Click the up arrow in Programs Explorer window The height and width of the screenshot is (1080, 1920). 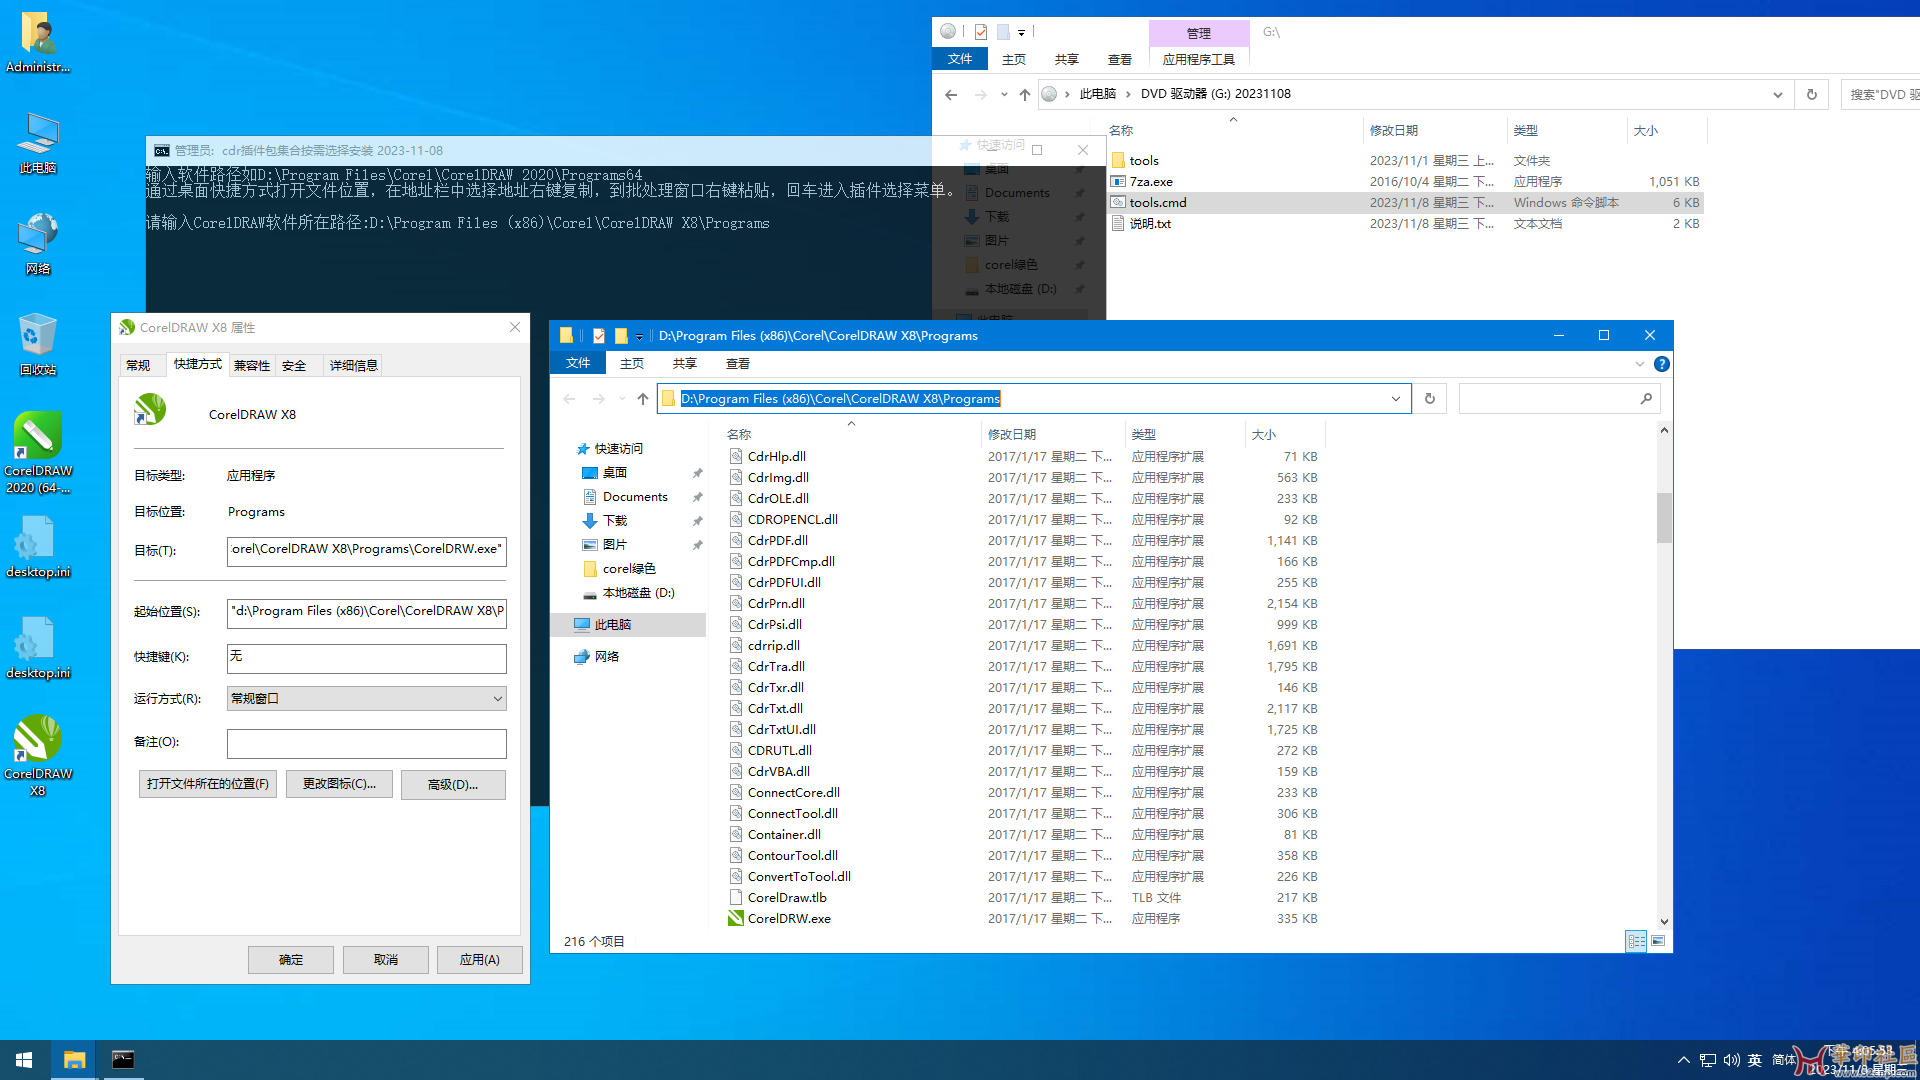coord(643,399)
